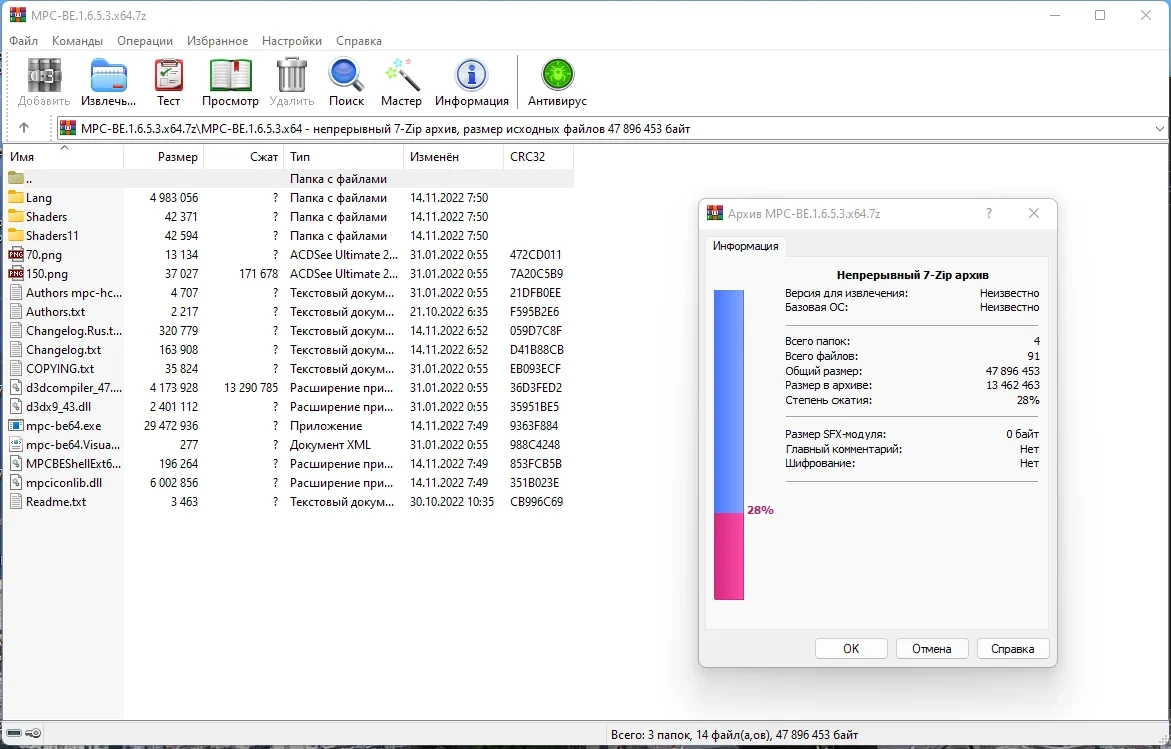Click the mpciconlib.dll file icon

tap(16, 482)
